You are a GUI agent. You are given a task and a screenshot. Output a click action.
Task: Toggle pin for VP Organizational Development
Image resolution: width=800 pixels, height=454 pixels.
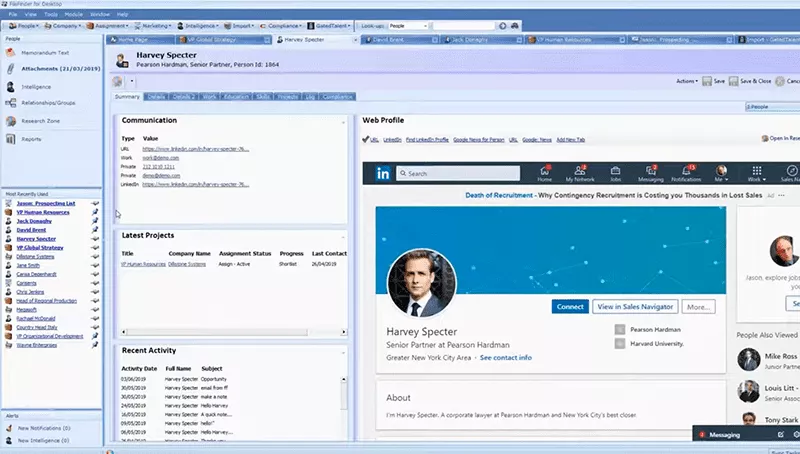[x=95, y=336]
